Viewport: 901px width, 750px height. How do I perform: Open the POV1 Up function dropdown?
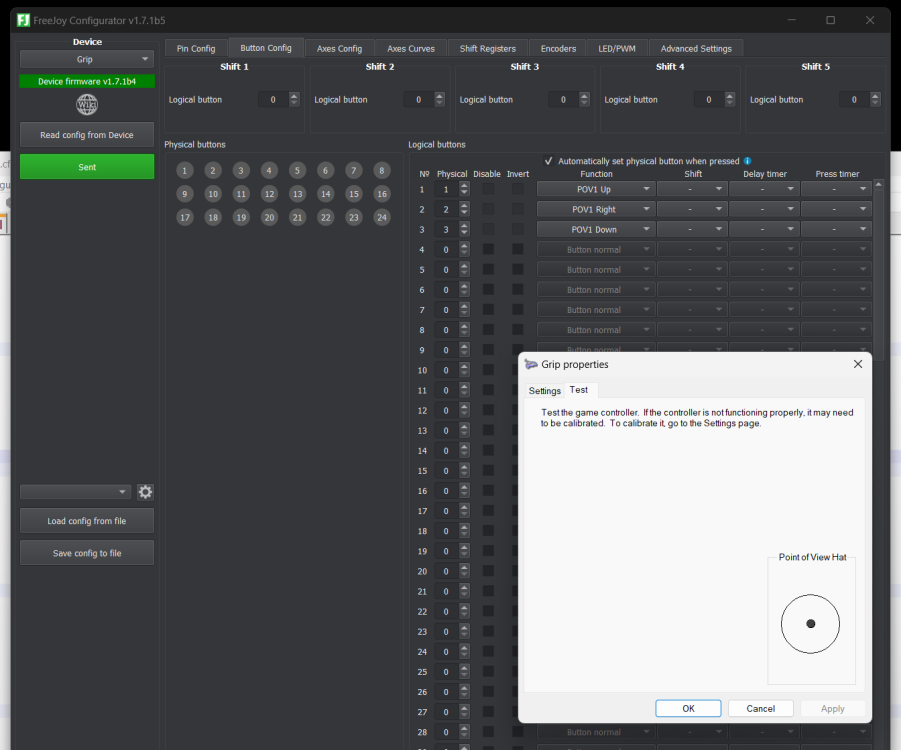point(596,189)
